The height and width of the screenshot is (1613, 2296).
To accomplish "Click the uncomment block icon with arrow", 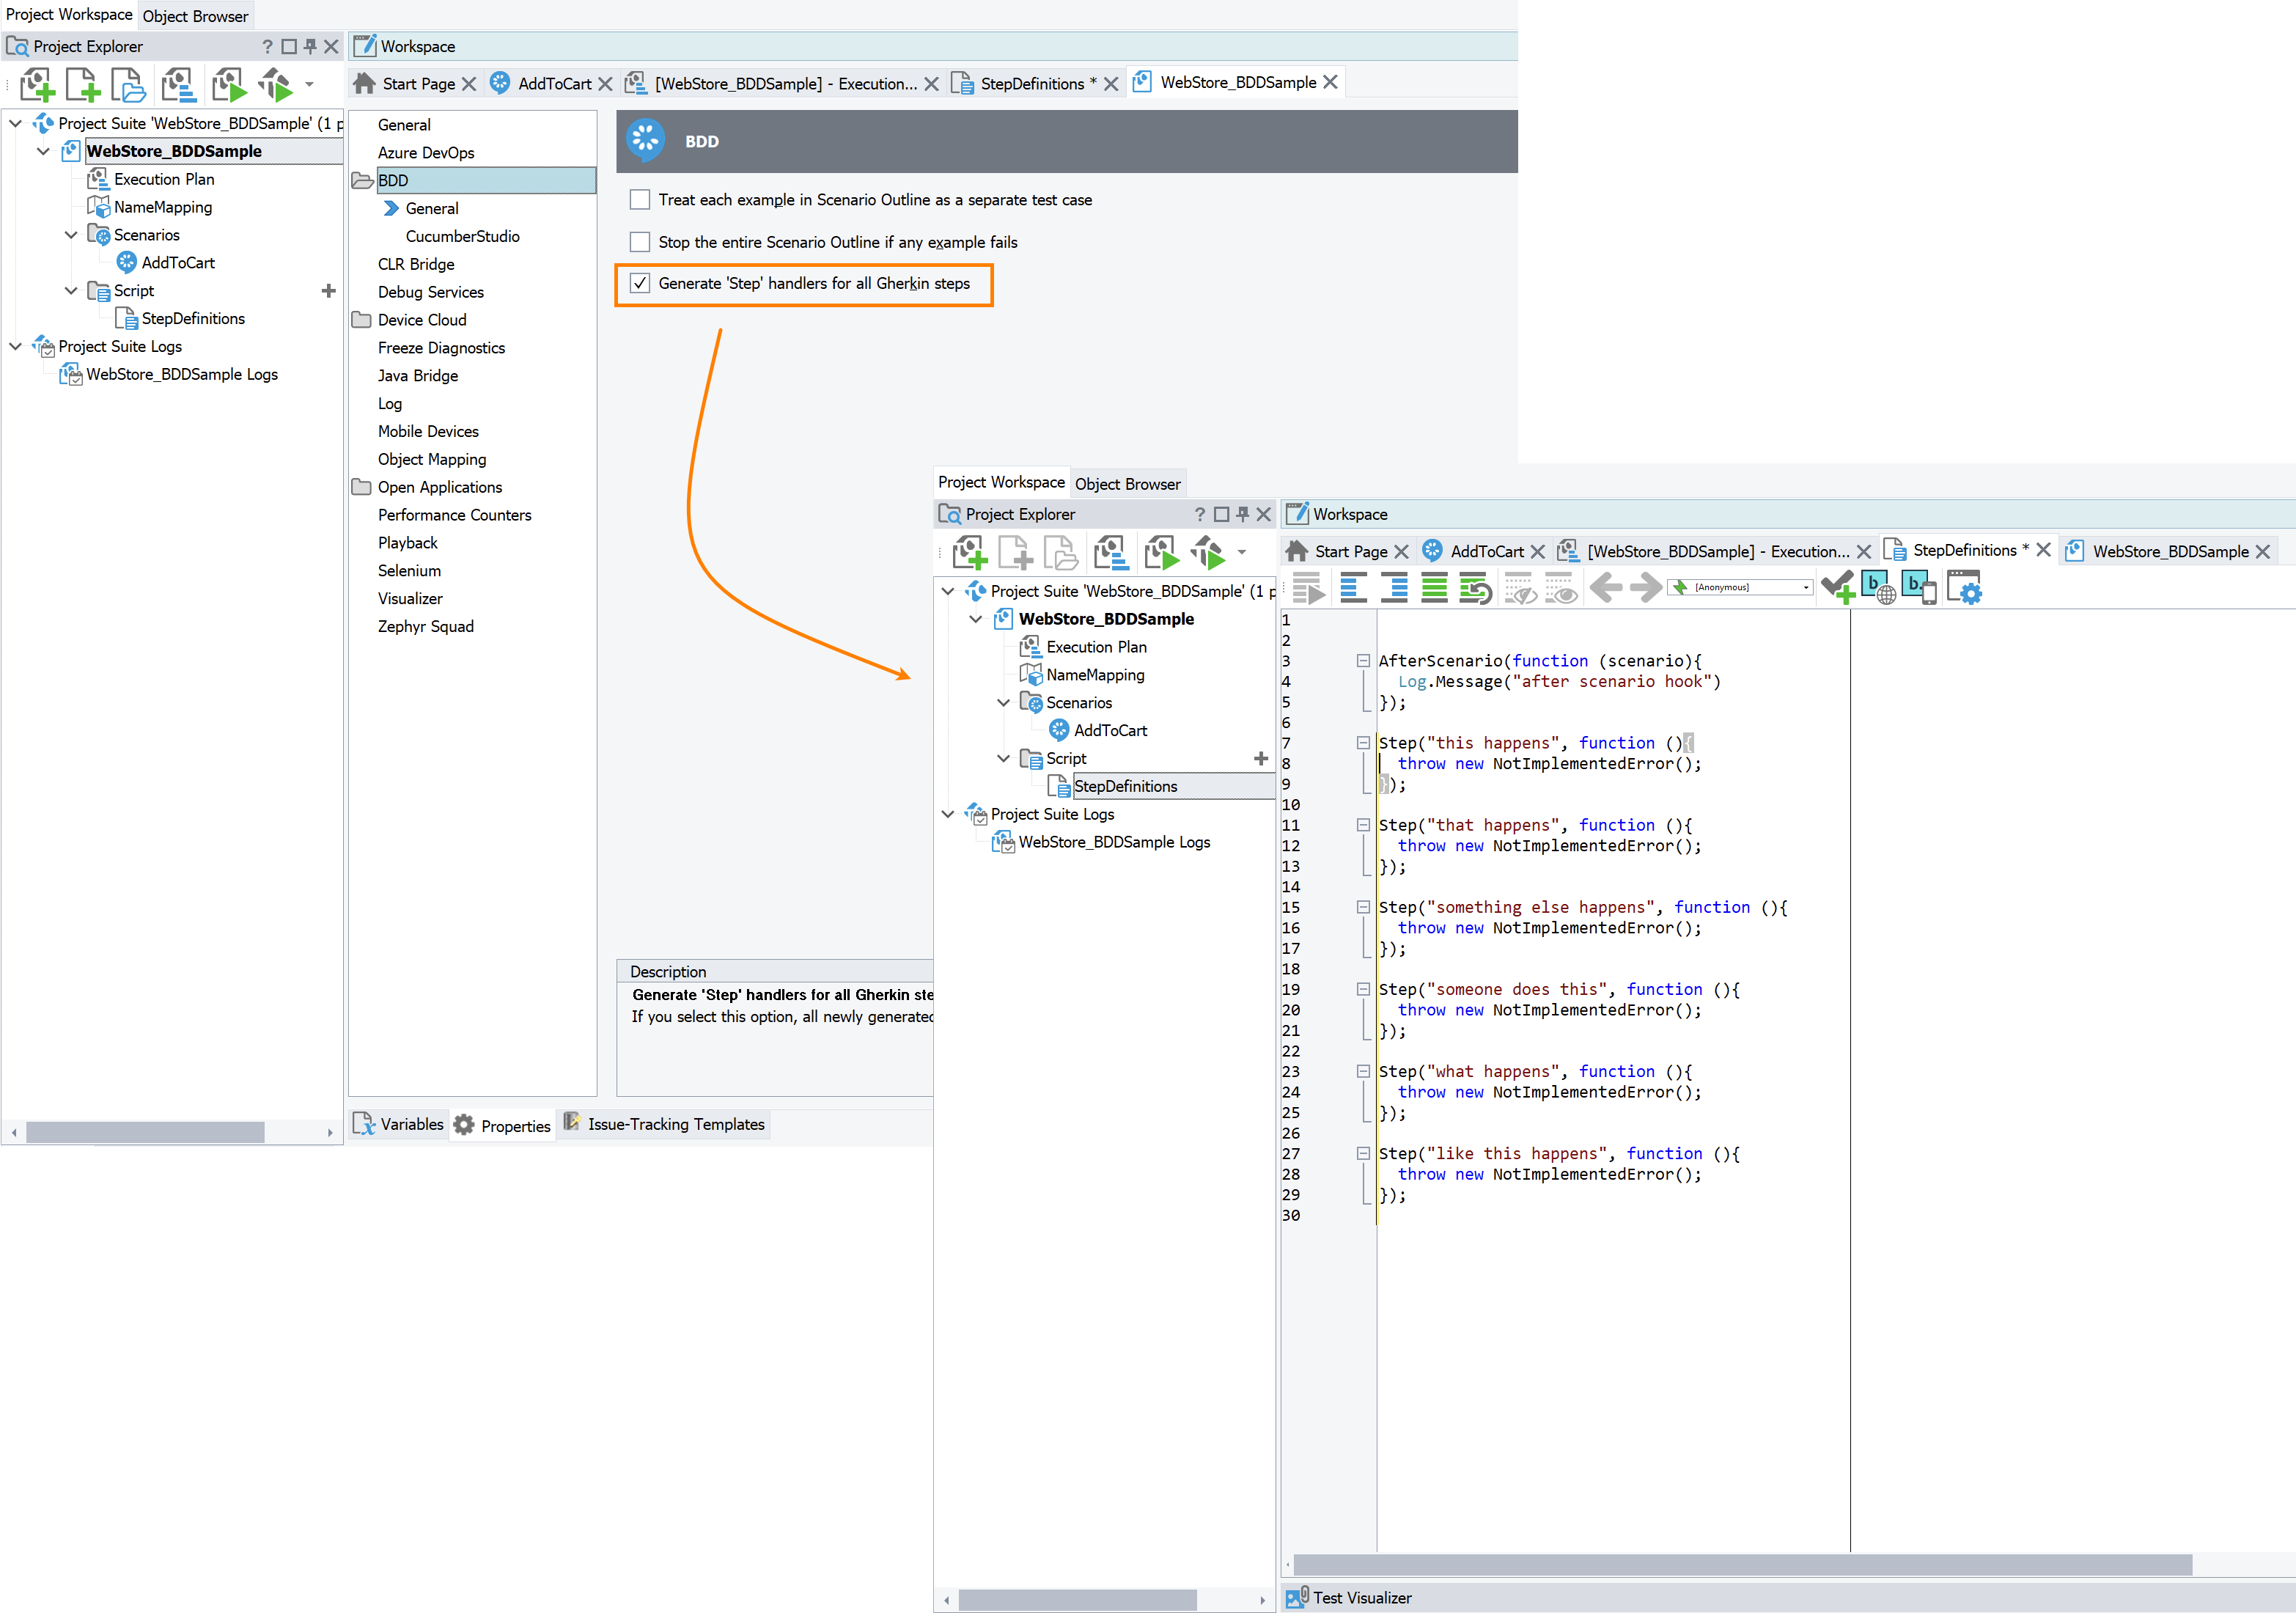I will [x=1475, y=588].
